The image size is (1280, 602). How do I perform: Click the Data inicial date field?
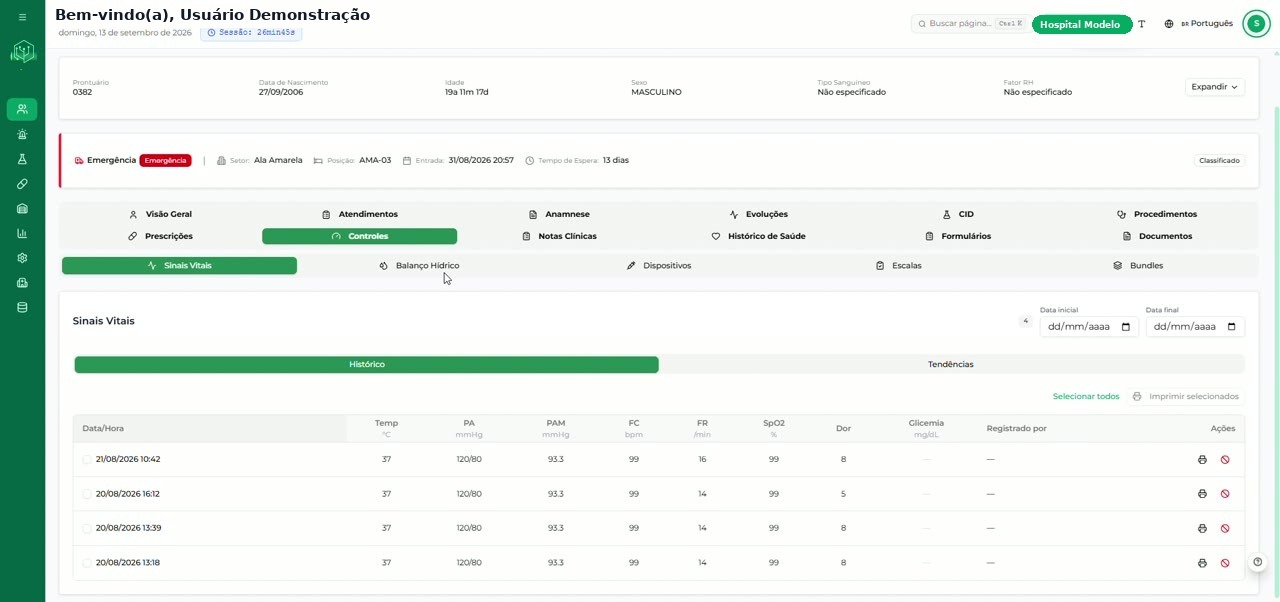point(1089,327)
